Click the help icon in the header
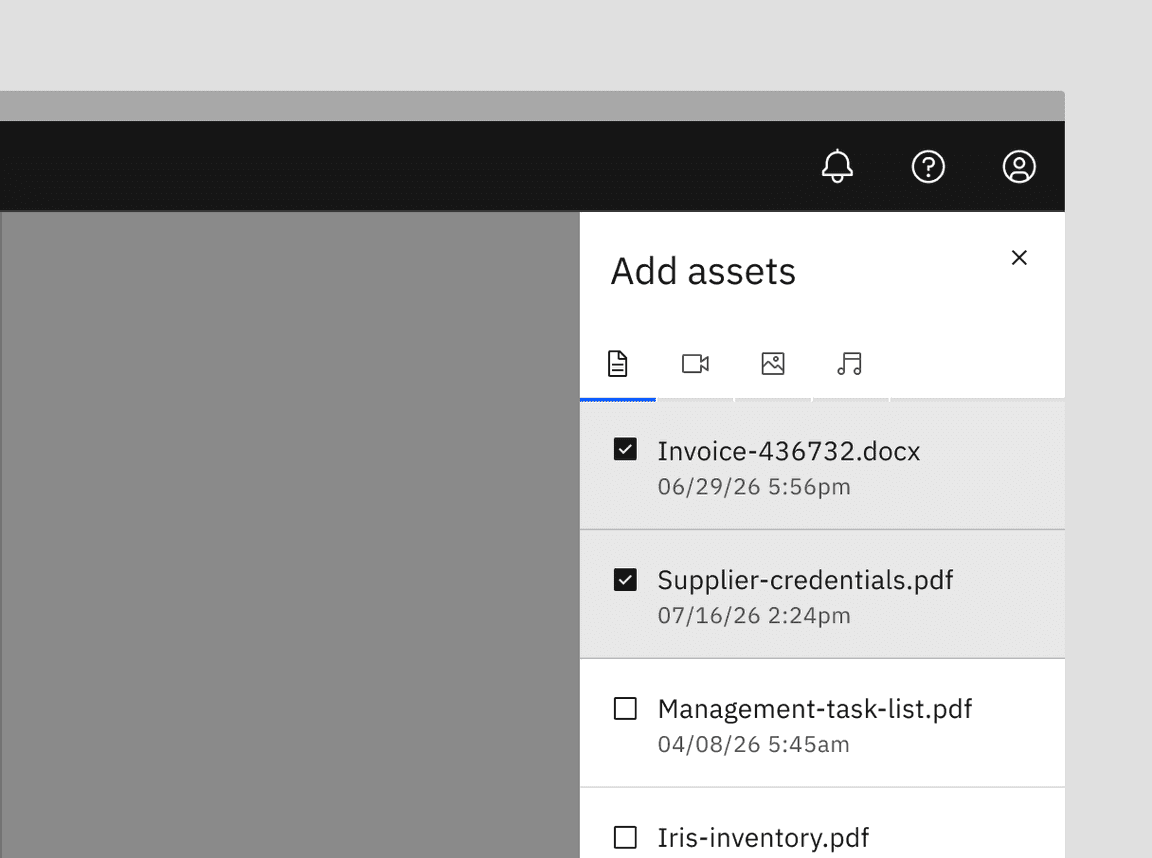1152x858 pixels. tap(928, 167)
